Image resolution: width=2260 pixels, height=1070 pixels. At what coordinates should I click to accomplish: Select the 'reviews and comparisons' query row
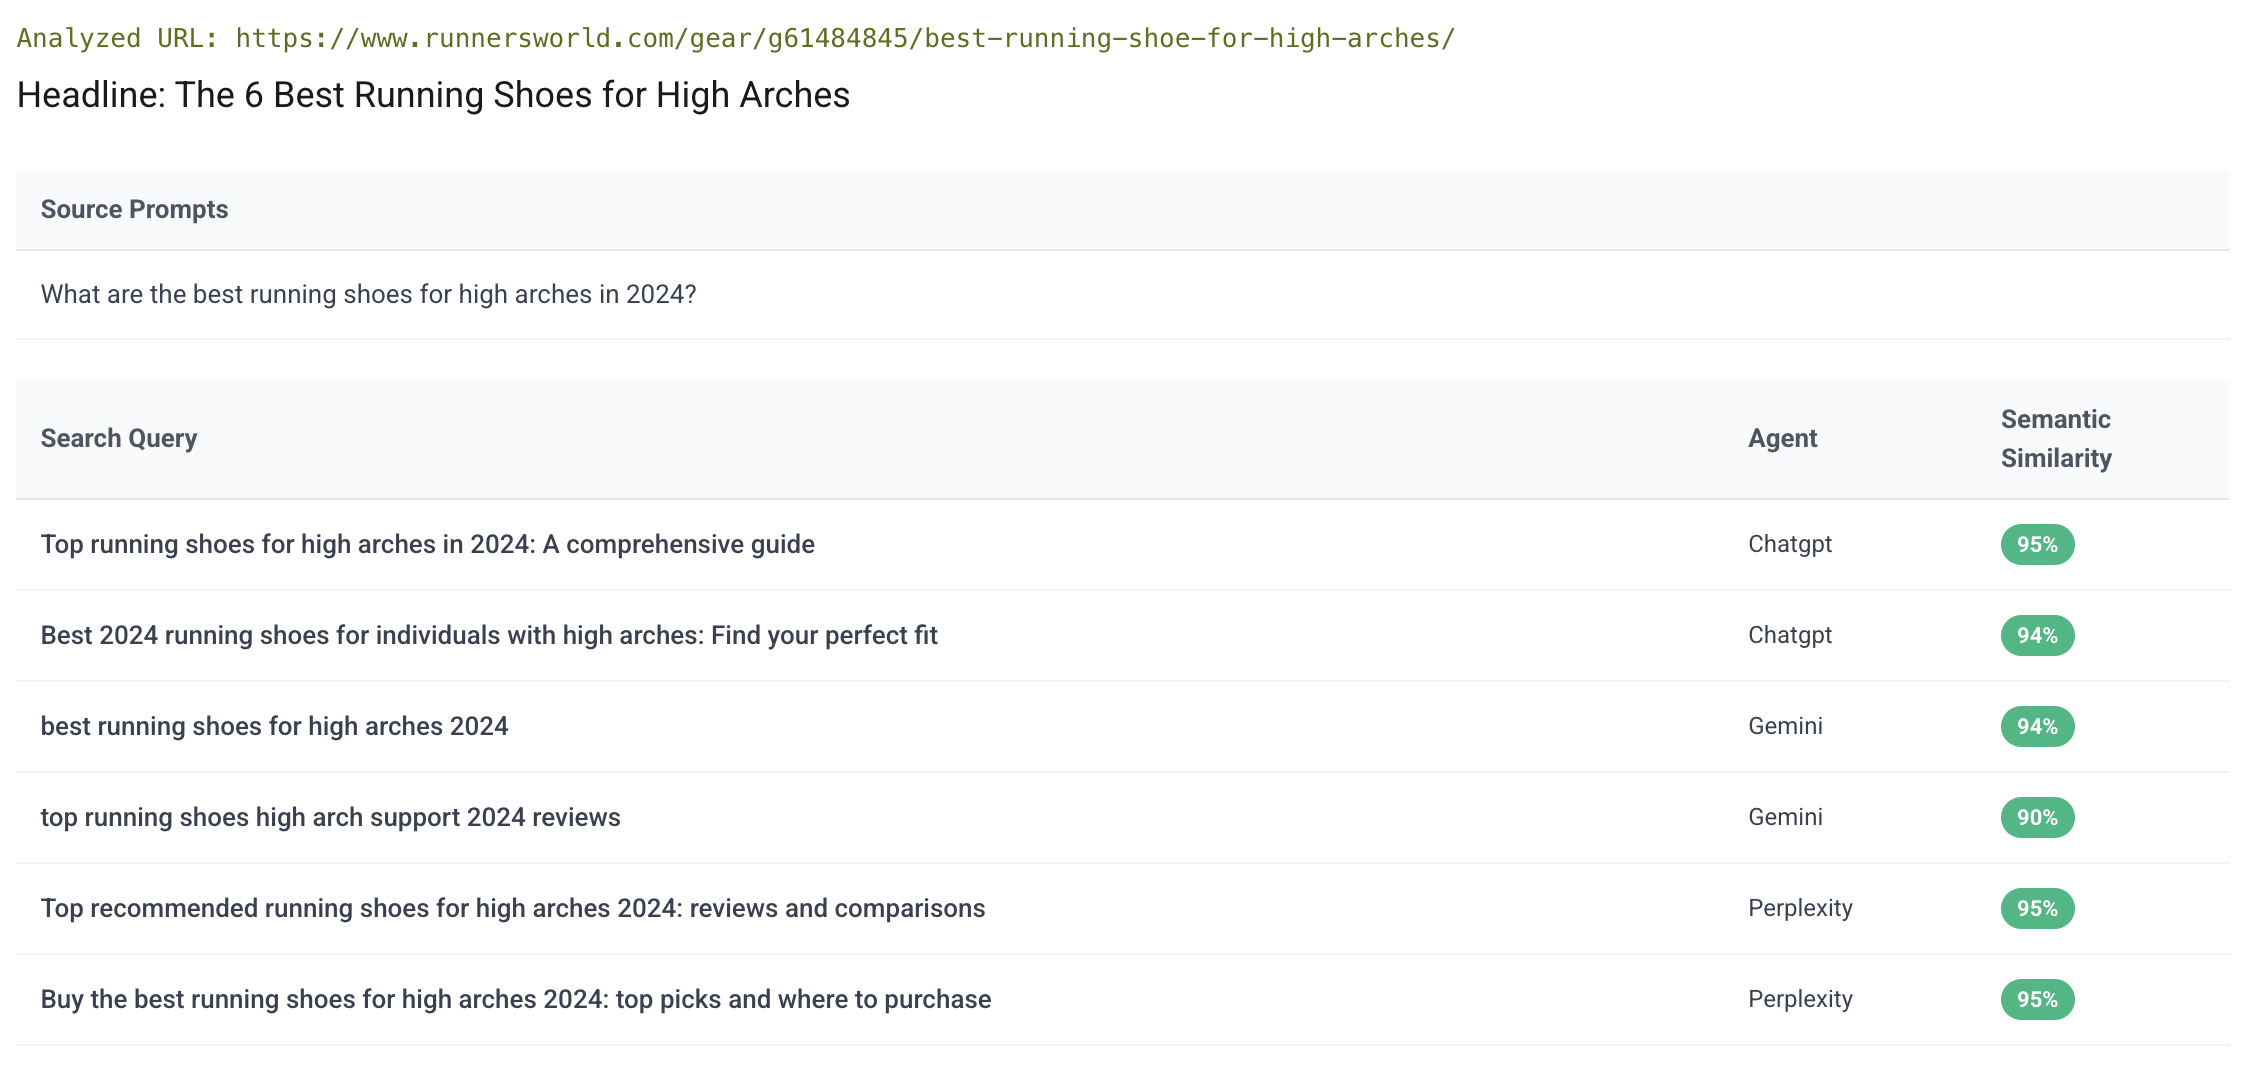tap(512, 908)
